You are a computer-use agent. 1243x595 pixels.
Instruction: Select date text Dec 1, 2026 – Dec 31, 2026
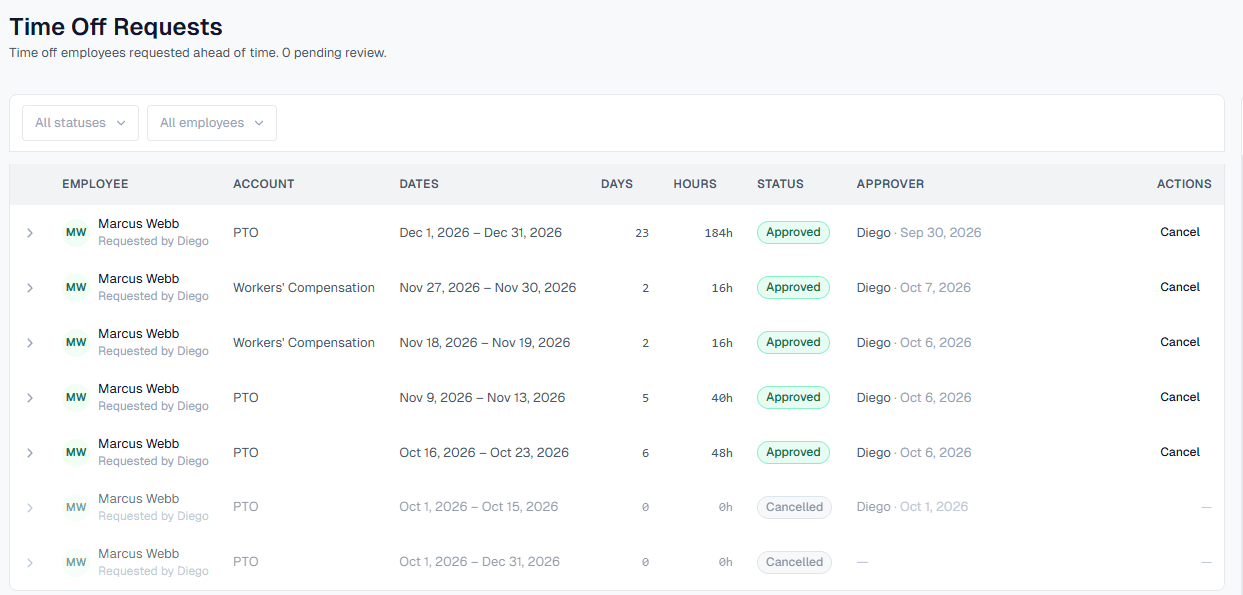coord(480,233)
